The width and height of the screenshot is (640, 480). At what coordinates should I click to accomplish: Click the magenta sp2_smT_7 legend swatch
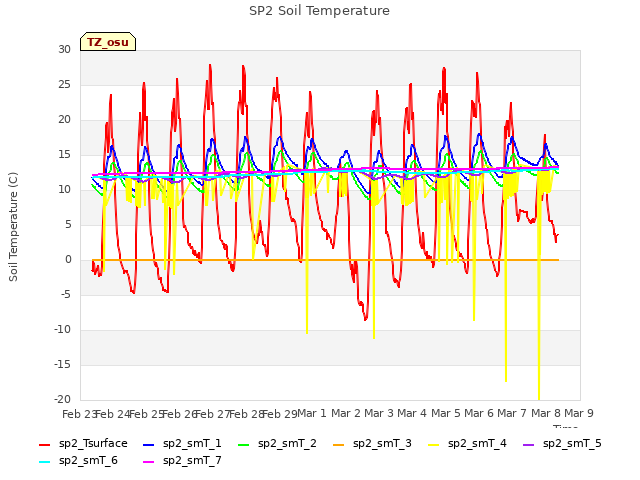tap(149, 462)
